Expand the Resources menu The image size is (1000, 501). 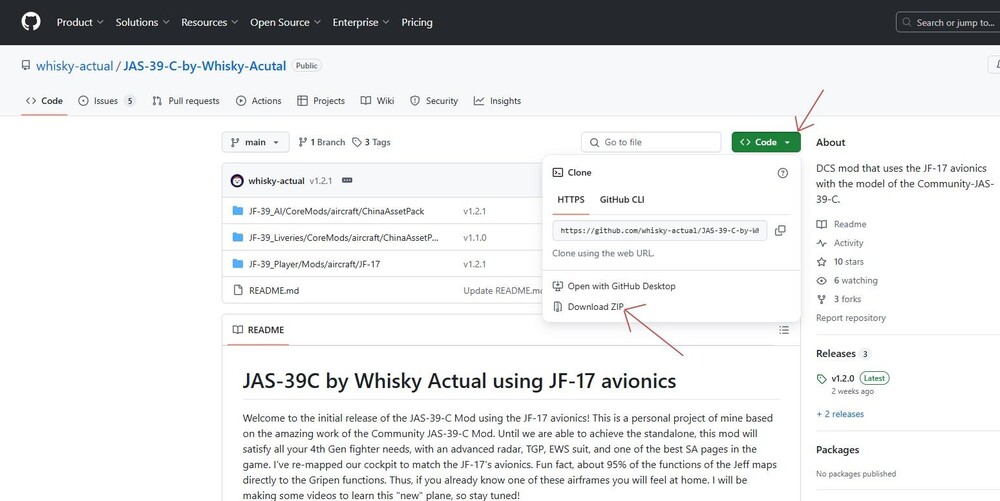tap(209, 22)
